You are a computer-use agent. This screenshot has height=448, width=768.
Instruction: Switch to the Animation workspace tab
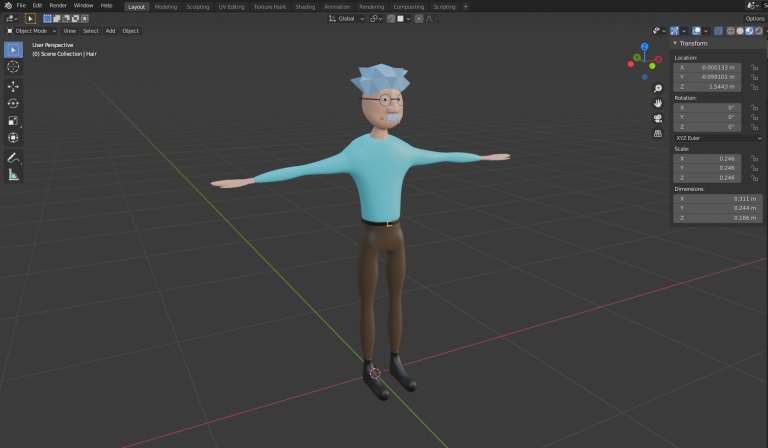click(337, 7)
